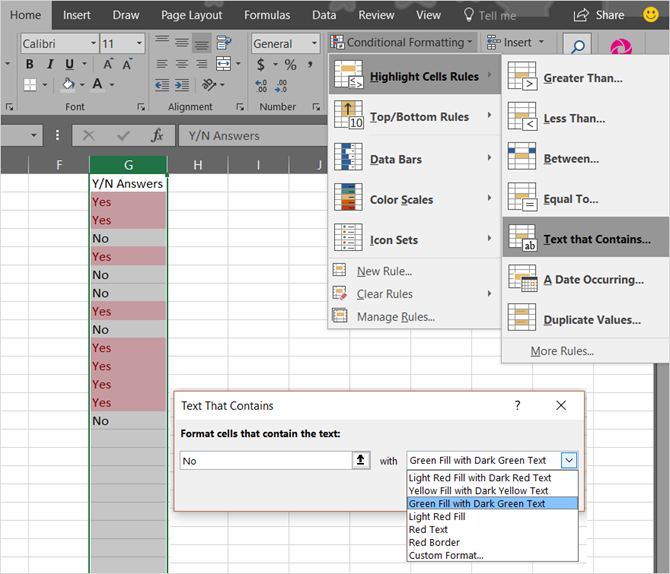The height and width of the screenshot is (574, 670).
Task: Select Yellow Fill with Dark Yellow Text
Action: pyautogui.click(x=479, y=491)
